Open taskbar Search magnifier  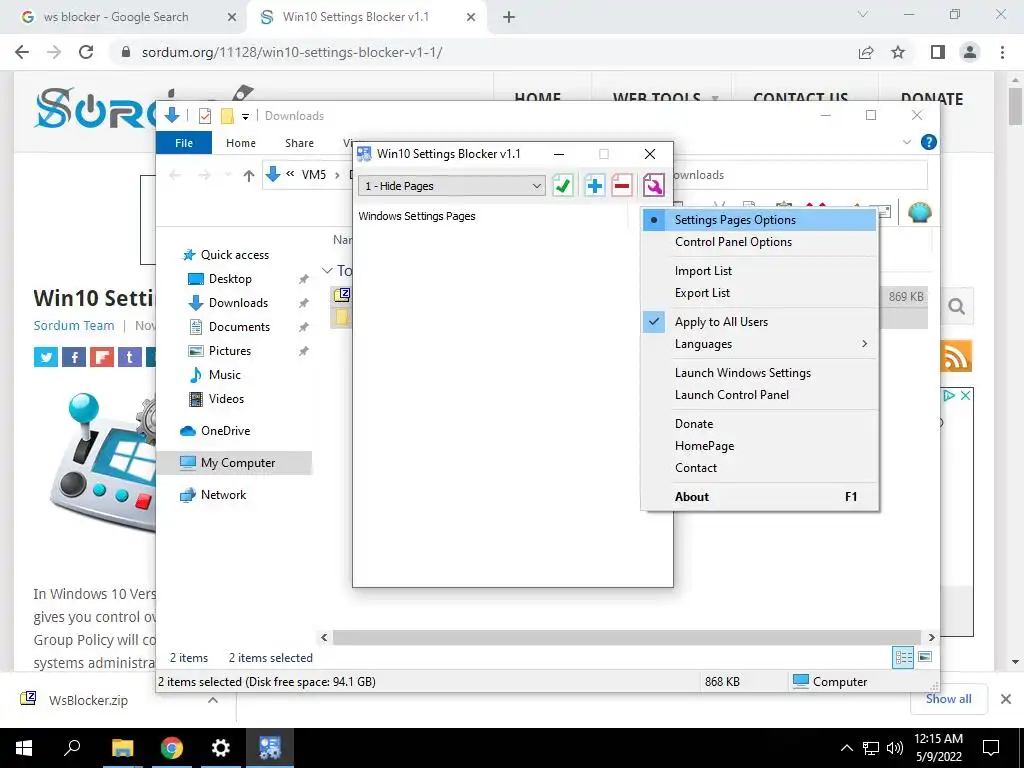point(72,748)
